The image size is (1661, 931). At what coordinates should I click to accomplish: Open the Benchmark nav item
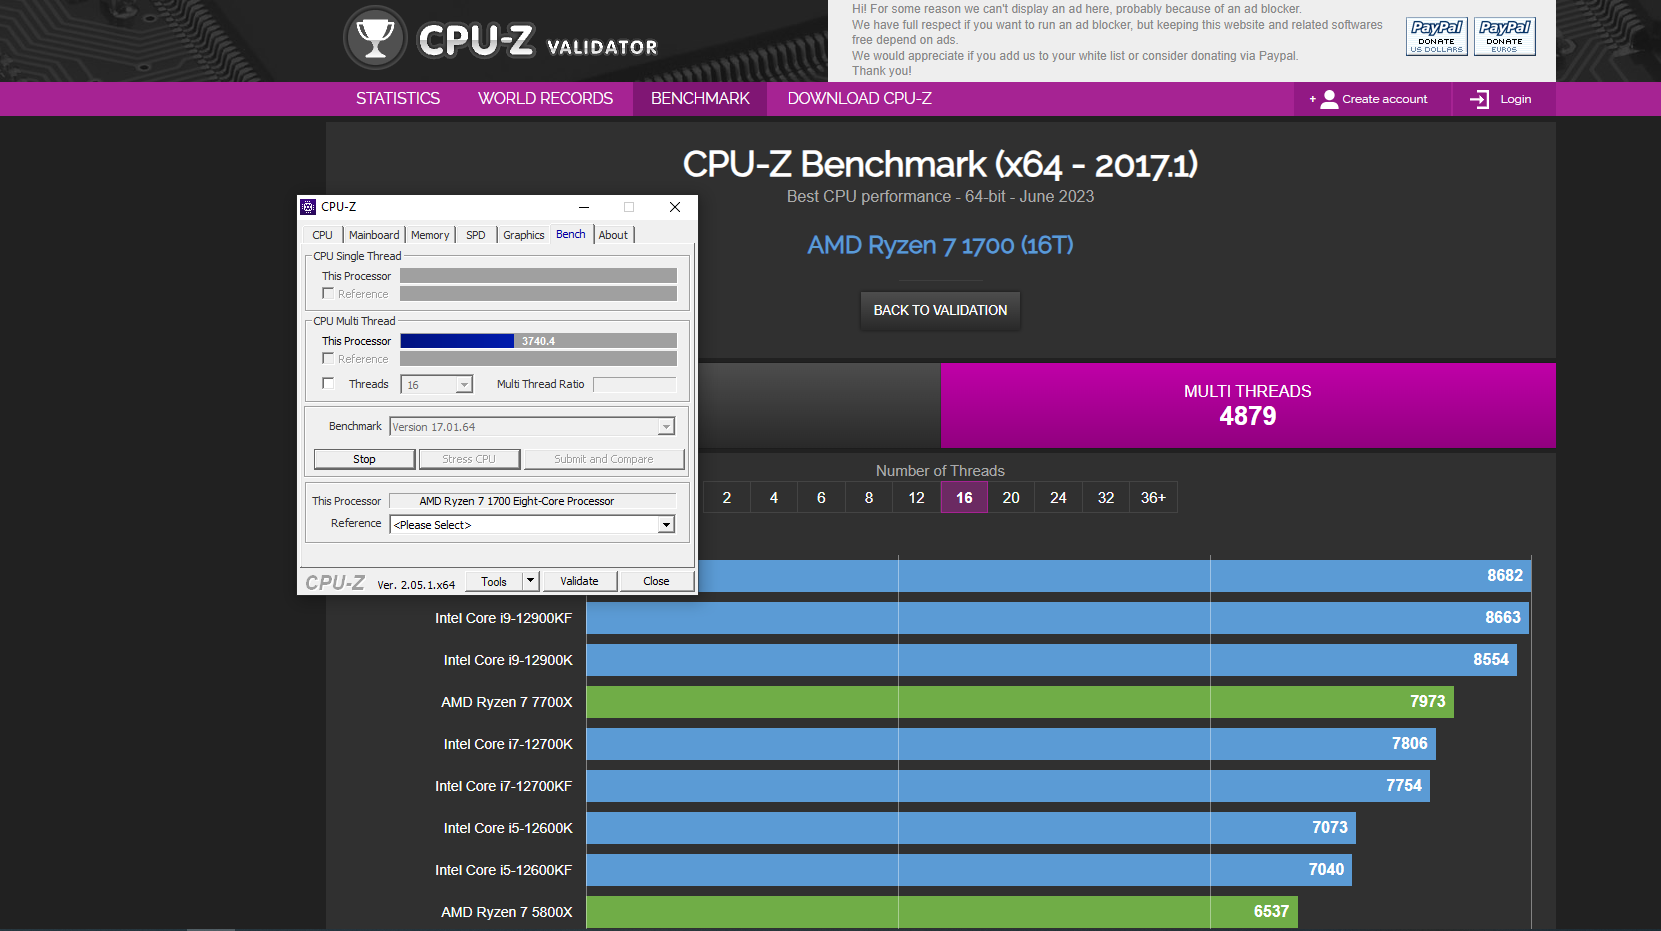(x=700, y=98)
